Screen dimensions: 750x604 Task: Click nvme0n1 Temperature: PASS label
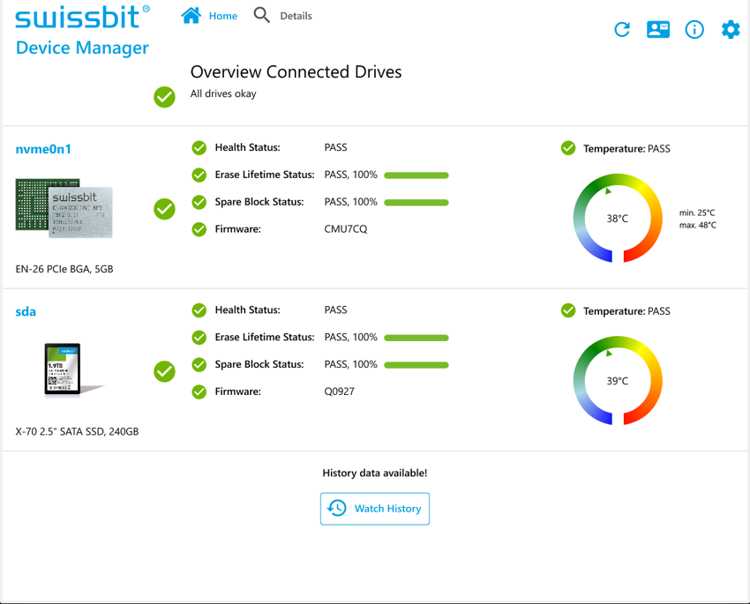coord(627,149)
